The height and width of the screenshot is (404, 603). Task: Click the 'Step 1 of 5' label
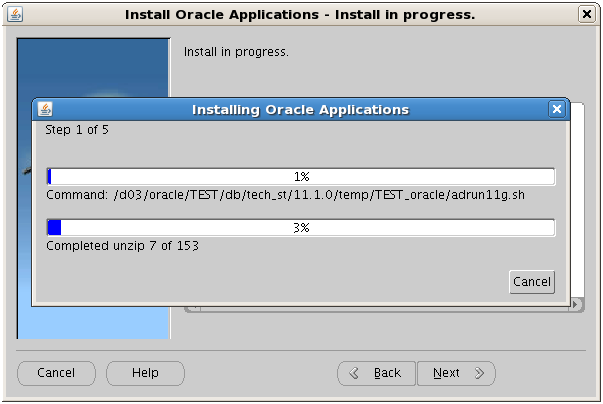77,130
